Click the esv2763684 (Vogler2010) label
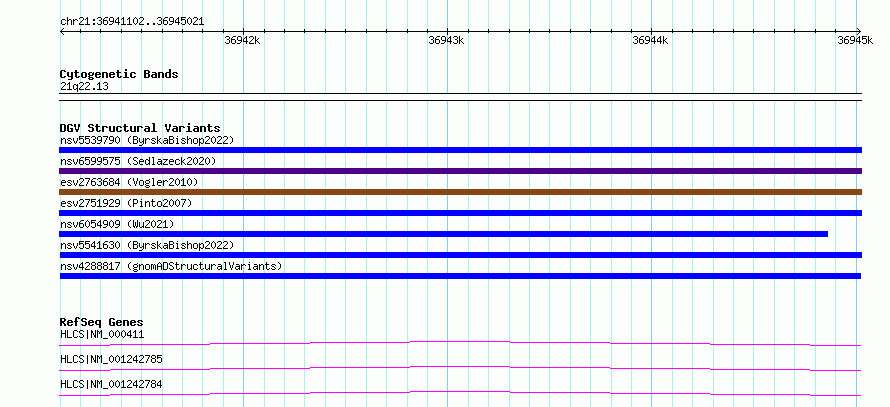This screenshot has height=407, width=890. pos(129,182)
